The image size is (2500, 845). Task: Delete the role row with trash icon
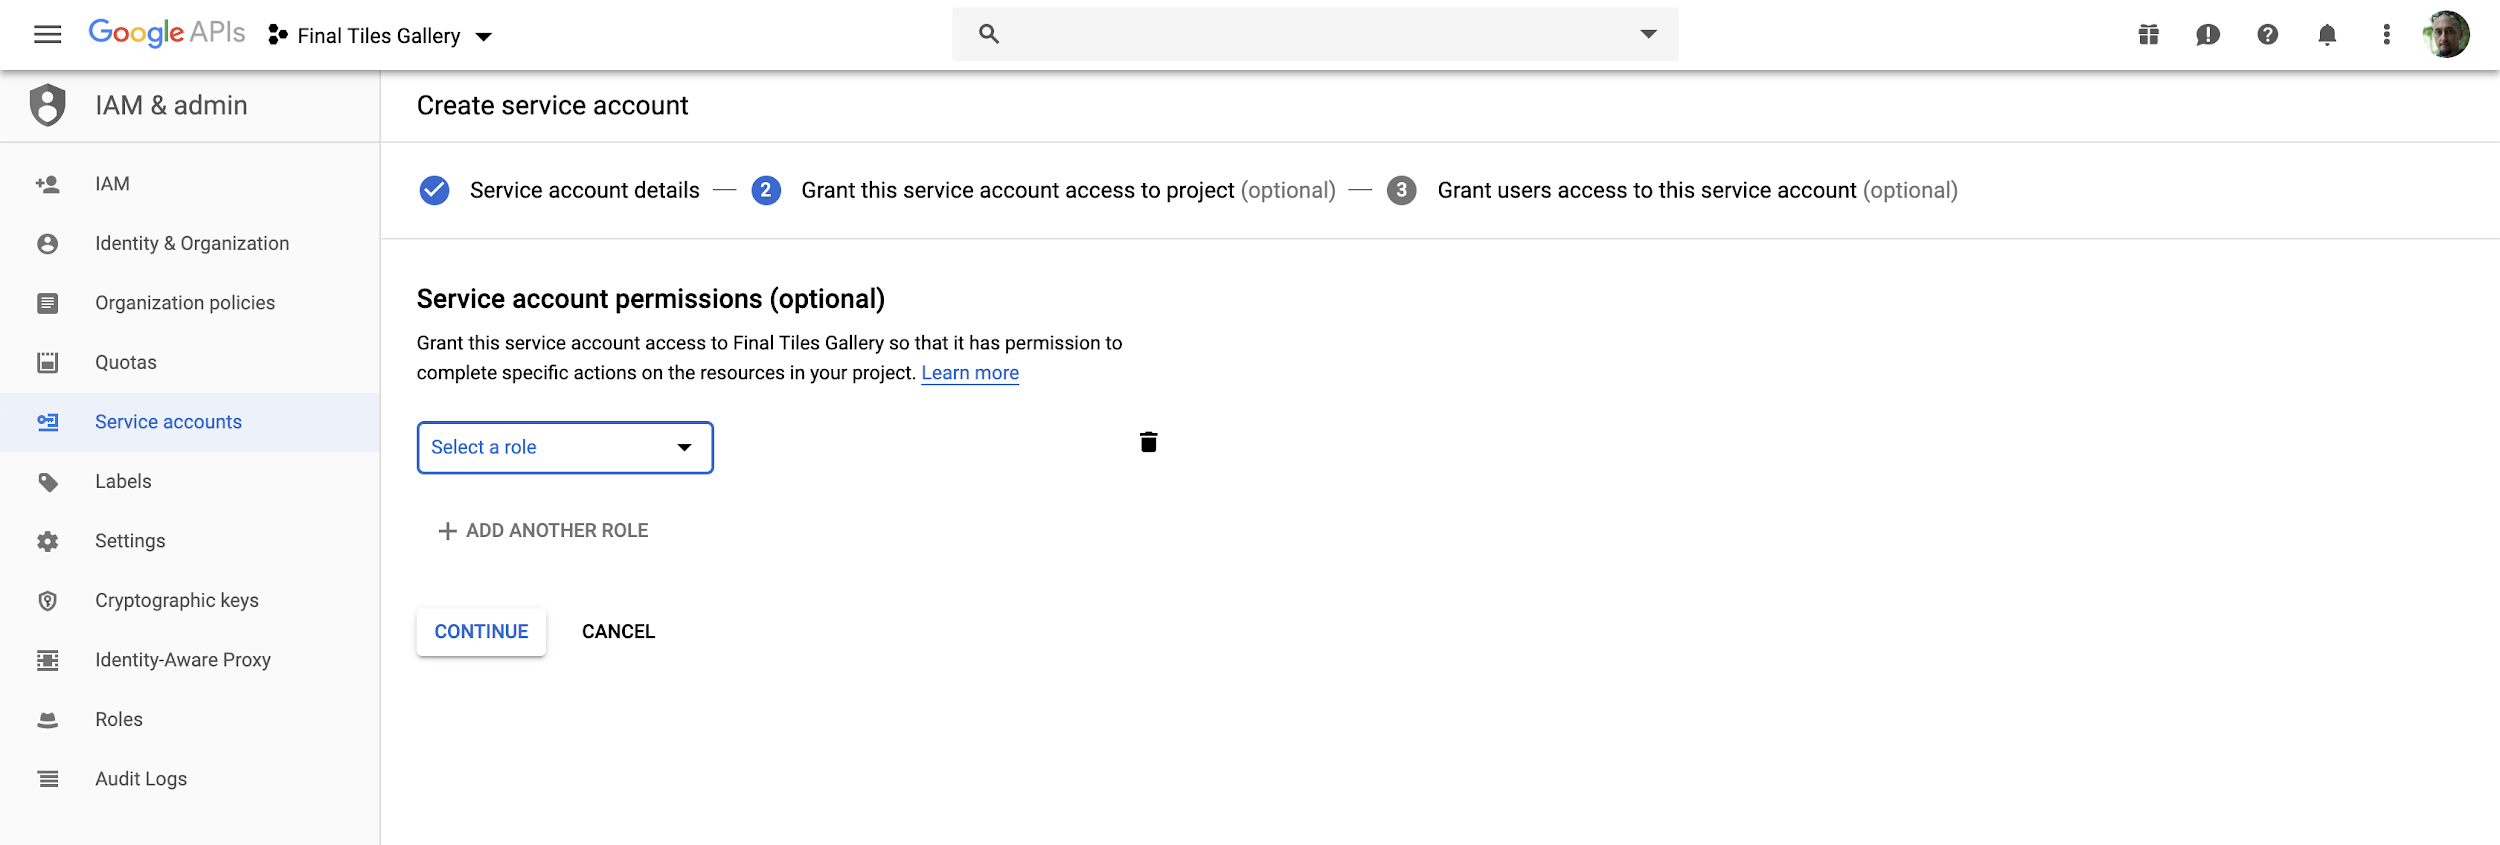point(1148,442)
